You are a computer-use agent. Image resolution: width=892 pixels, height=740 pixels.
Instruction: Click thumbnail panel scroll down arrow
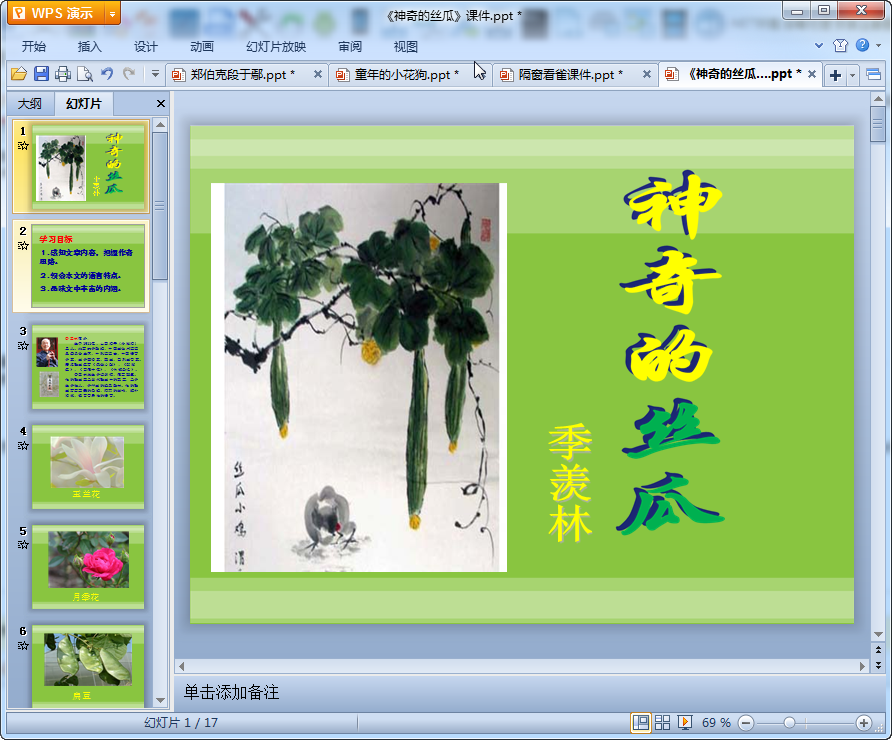pos(160,701)
